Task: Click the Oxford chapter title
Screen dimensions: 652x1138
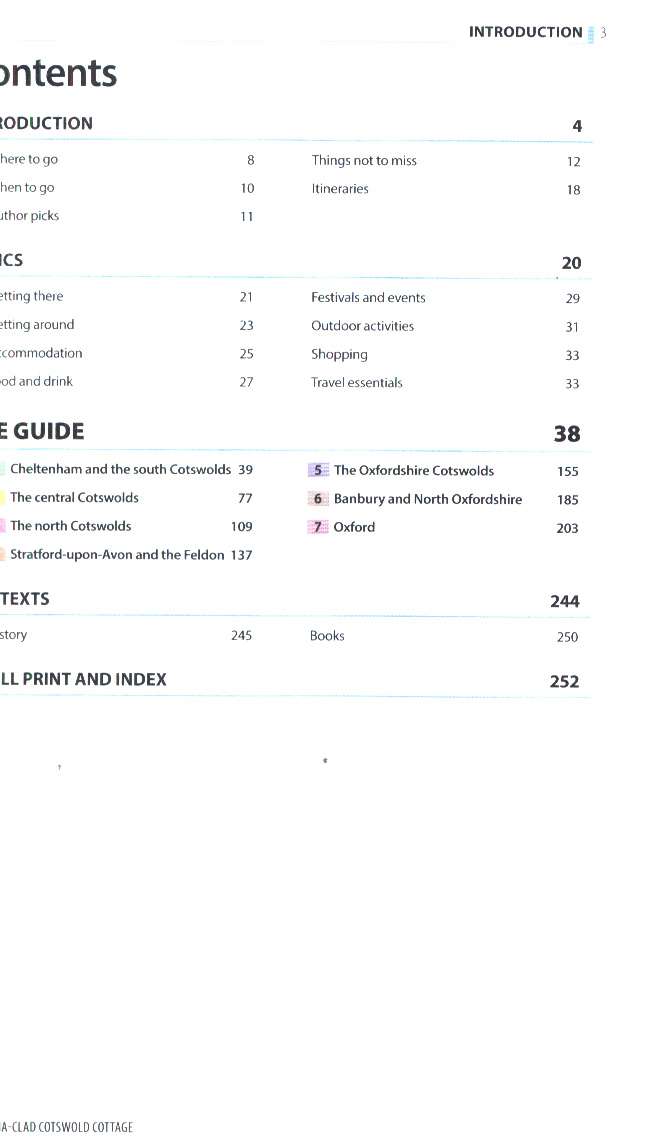Action: 355,527
